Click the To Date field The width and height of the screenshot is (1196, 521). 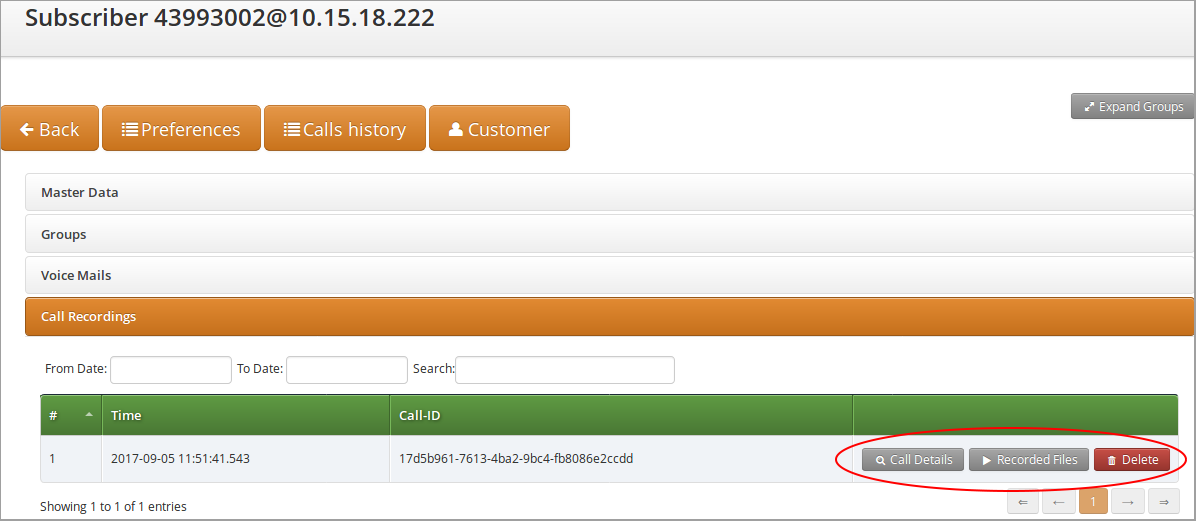(x=346, y=370)
